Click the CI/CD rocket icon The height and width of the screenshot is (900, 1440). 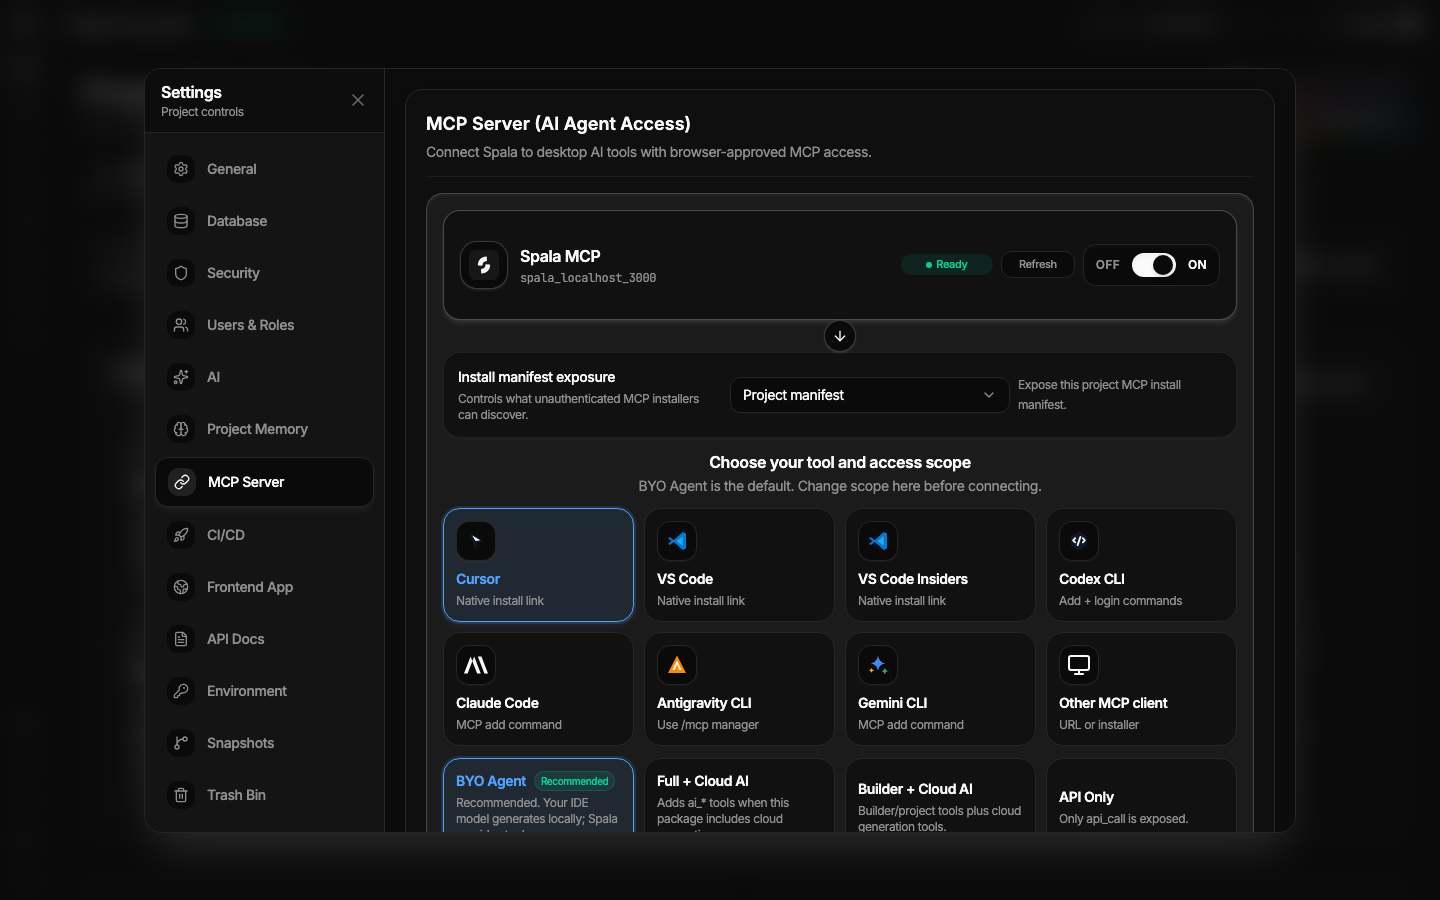pos(181,535)
